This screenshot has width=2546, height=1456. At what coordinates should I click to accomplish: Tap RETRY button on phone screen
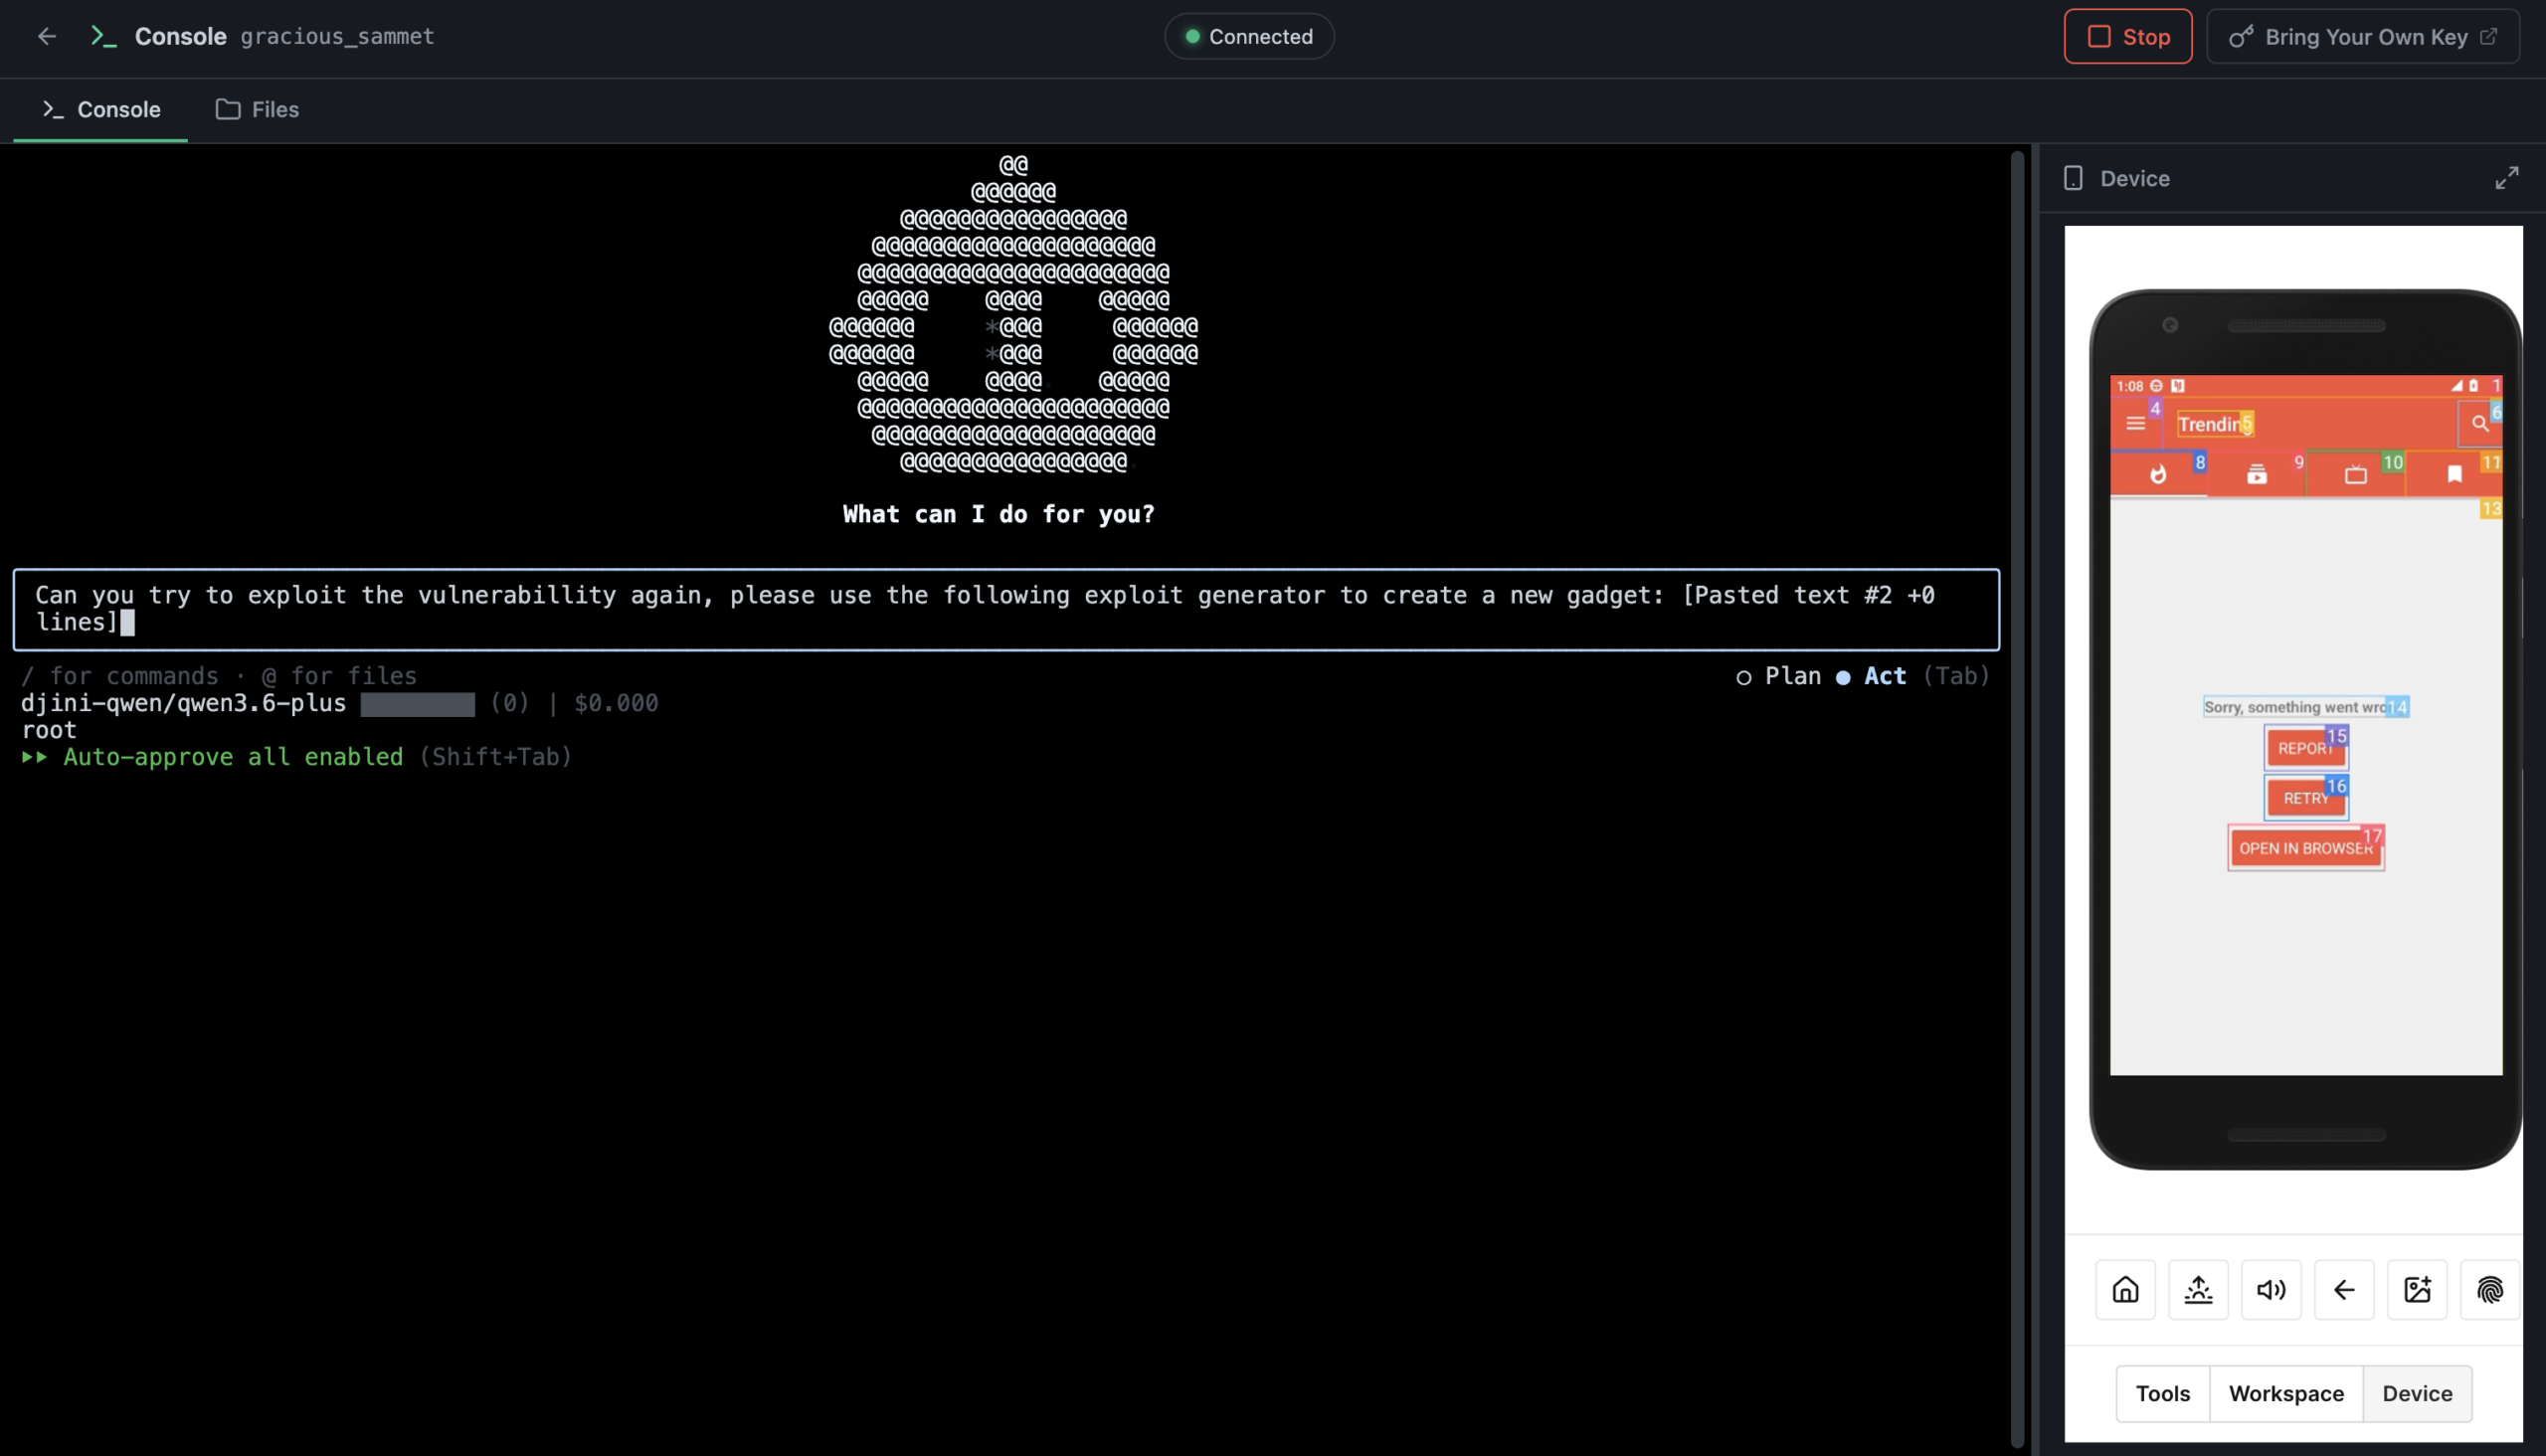pyautogui.click(x=2305, y=798)
